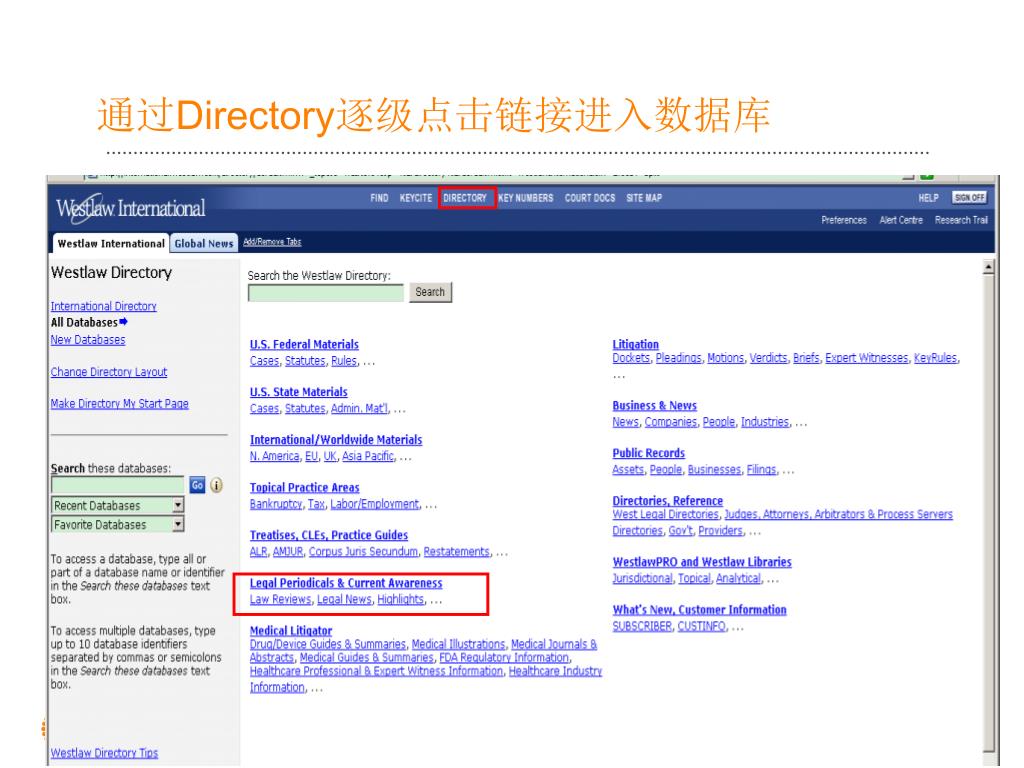Open the Restatements link
The height and width of the screenshot is (768, 1024).
click(456, 552)
